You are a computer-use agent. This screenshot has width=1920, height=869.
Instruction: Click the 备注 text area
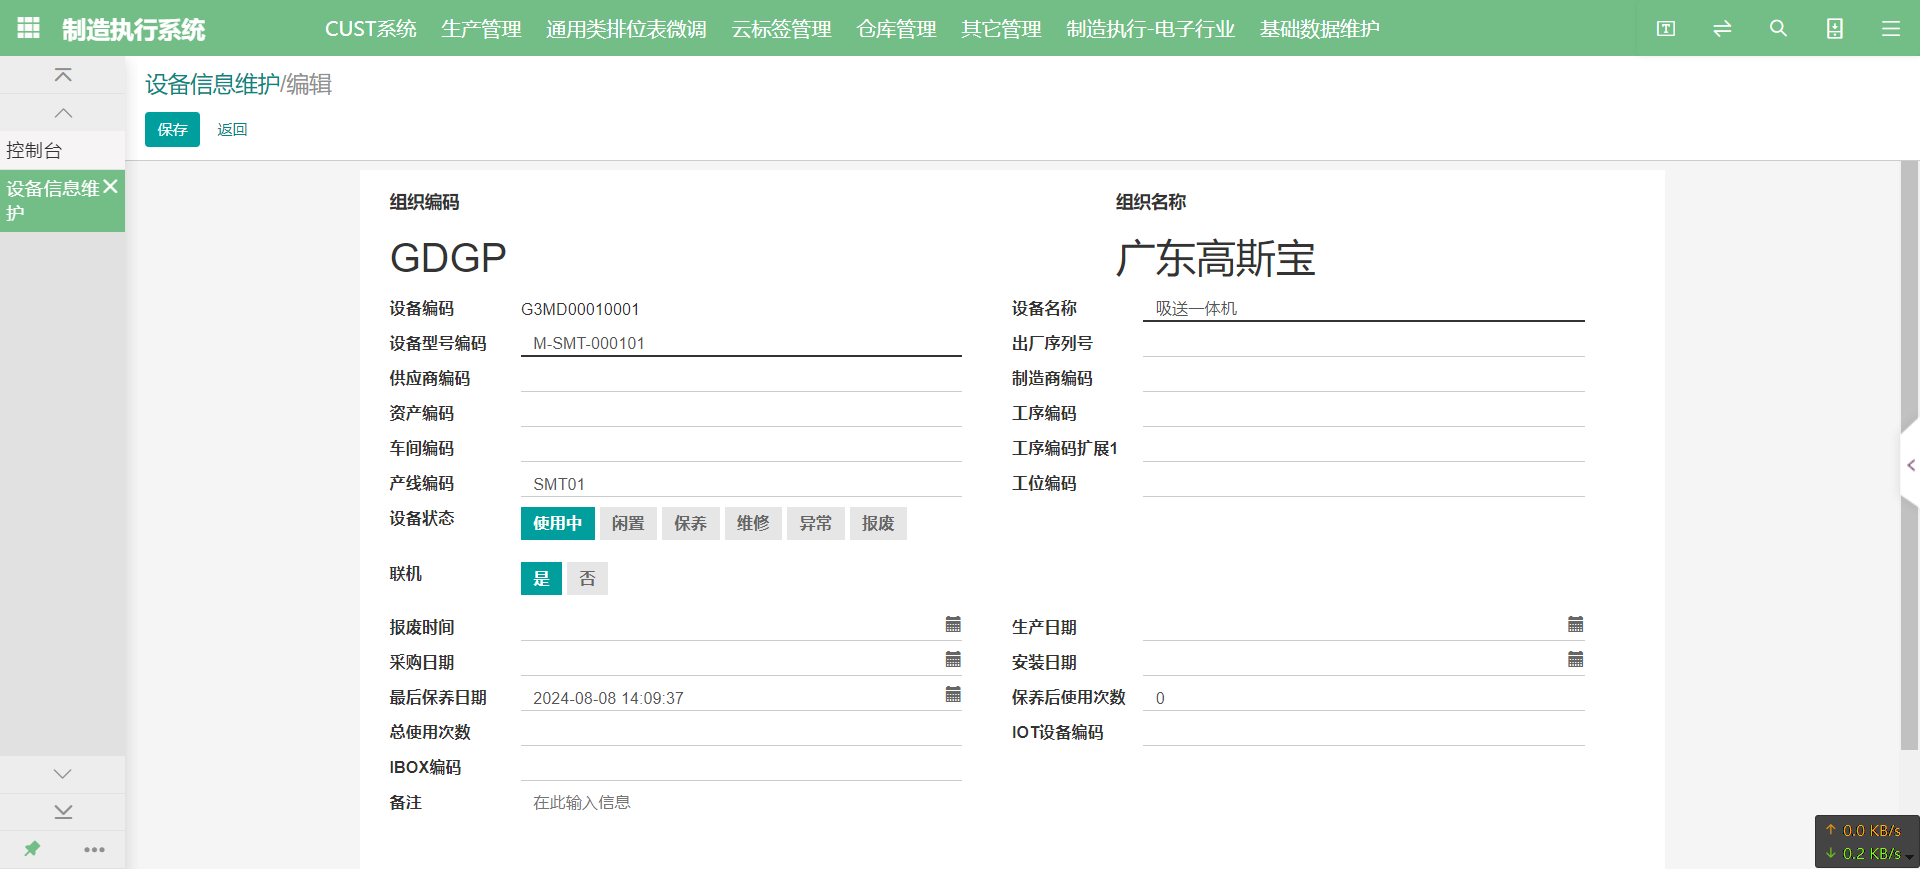tap(741, 802)
